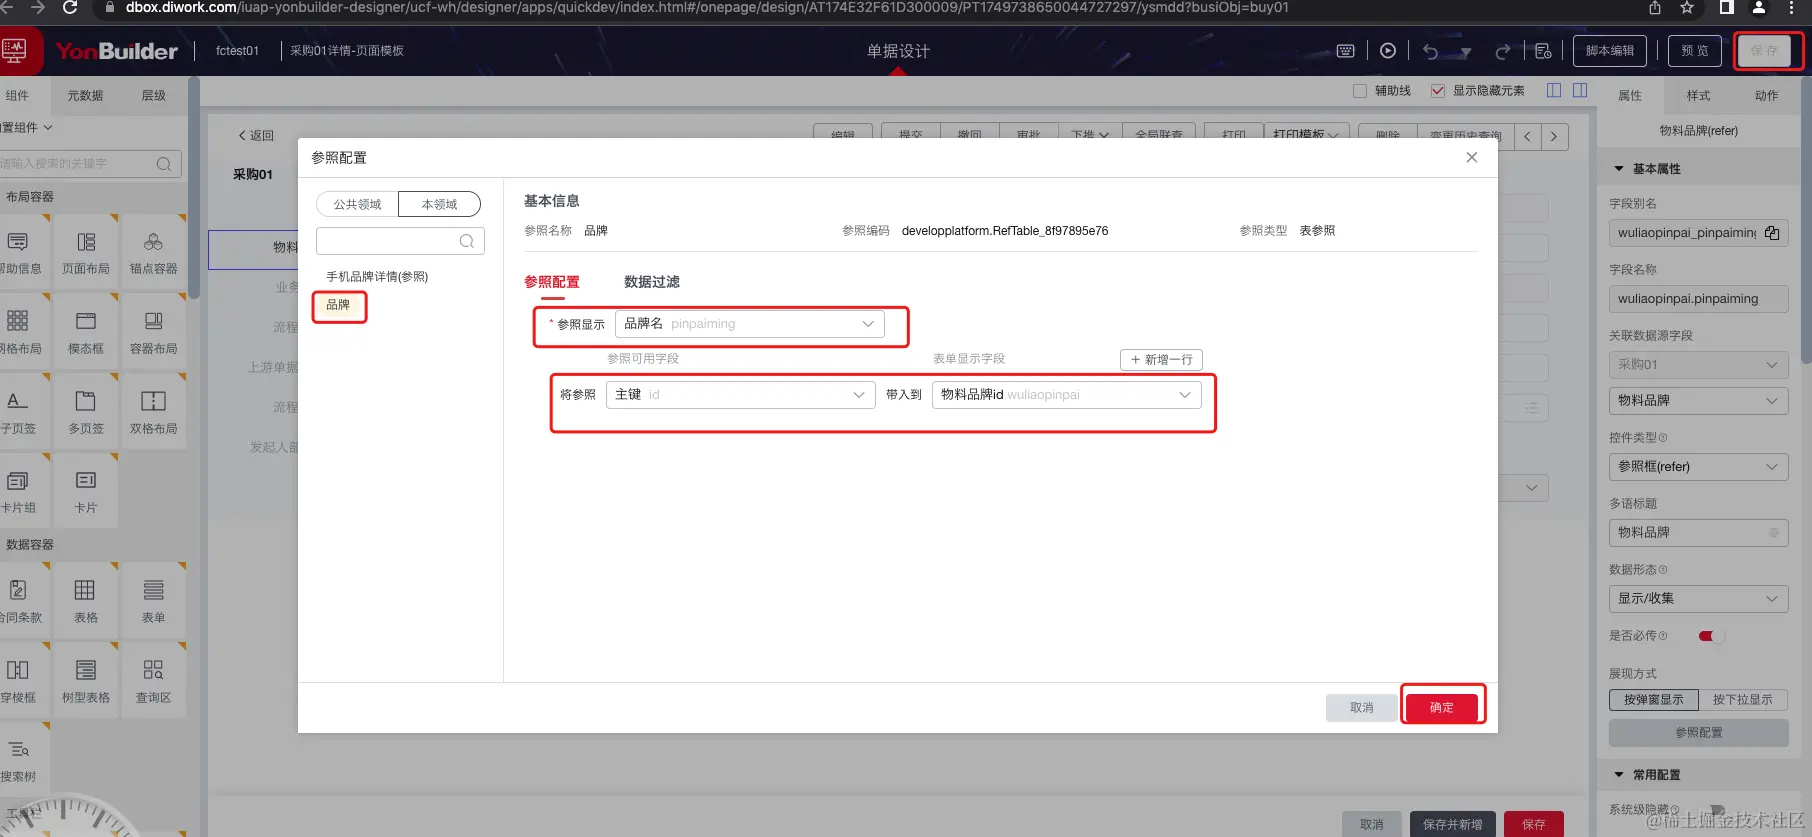Open the 物料品牌 associated field dropdown
The height and width of the screenshot is (837, 1812).
1698,401
